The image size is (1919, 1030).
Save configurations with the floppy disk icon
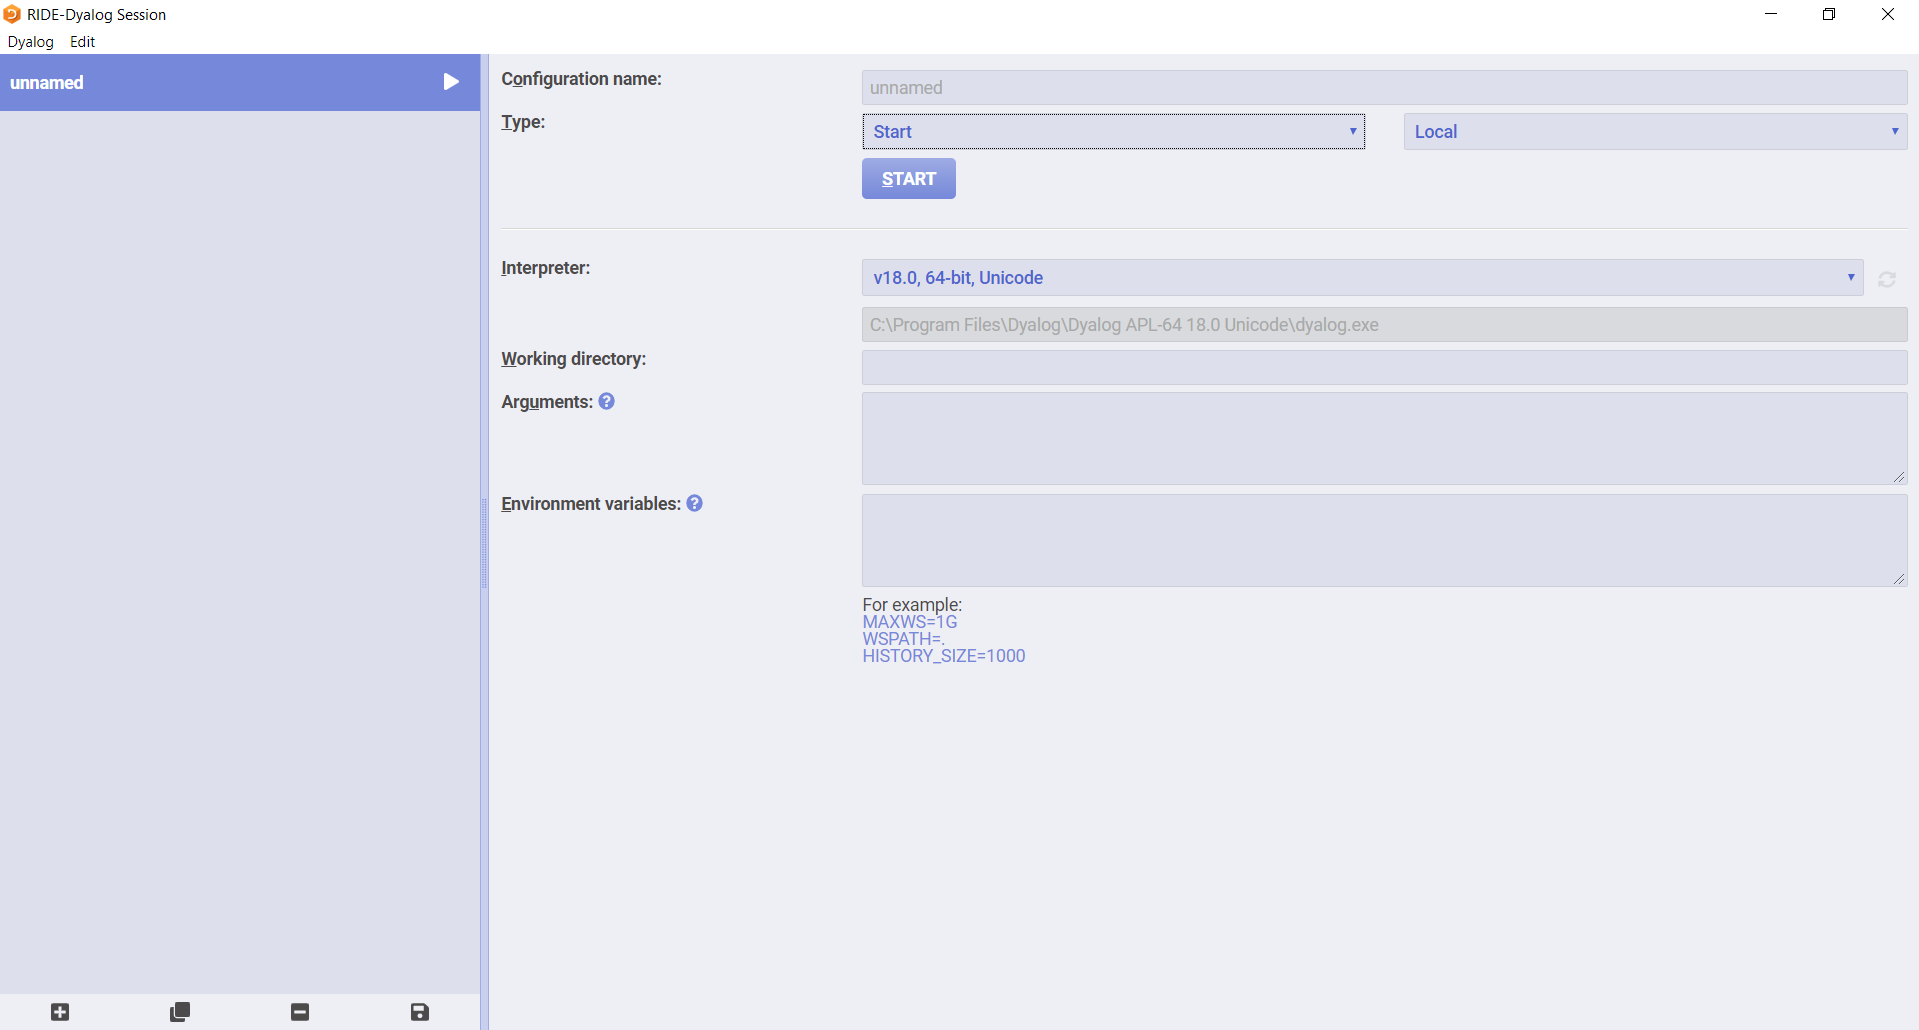coord(420,1012)
